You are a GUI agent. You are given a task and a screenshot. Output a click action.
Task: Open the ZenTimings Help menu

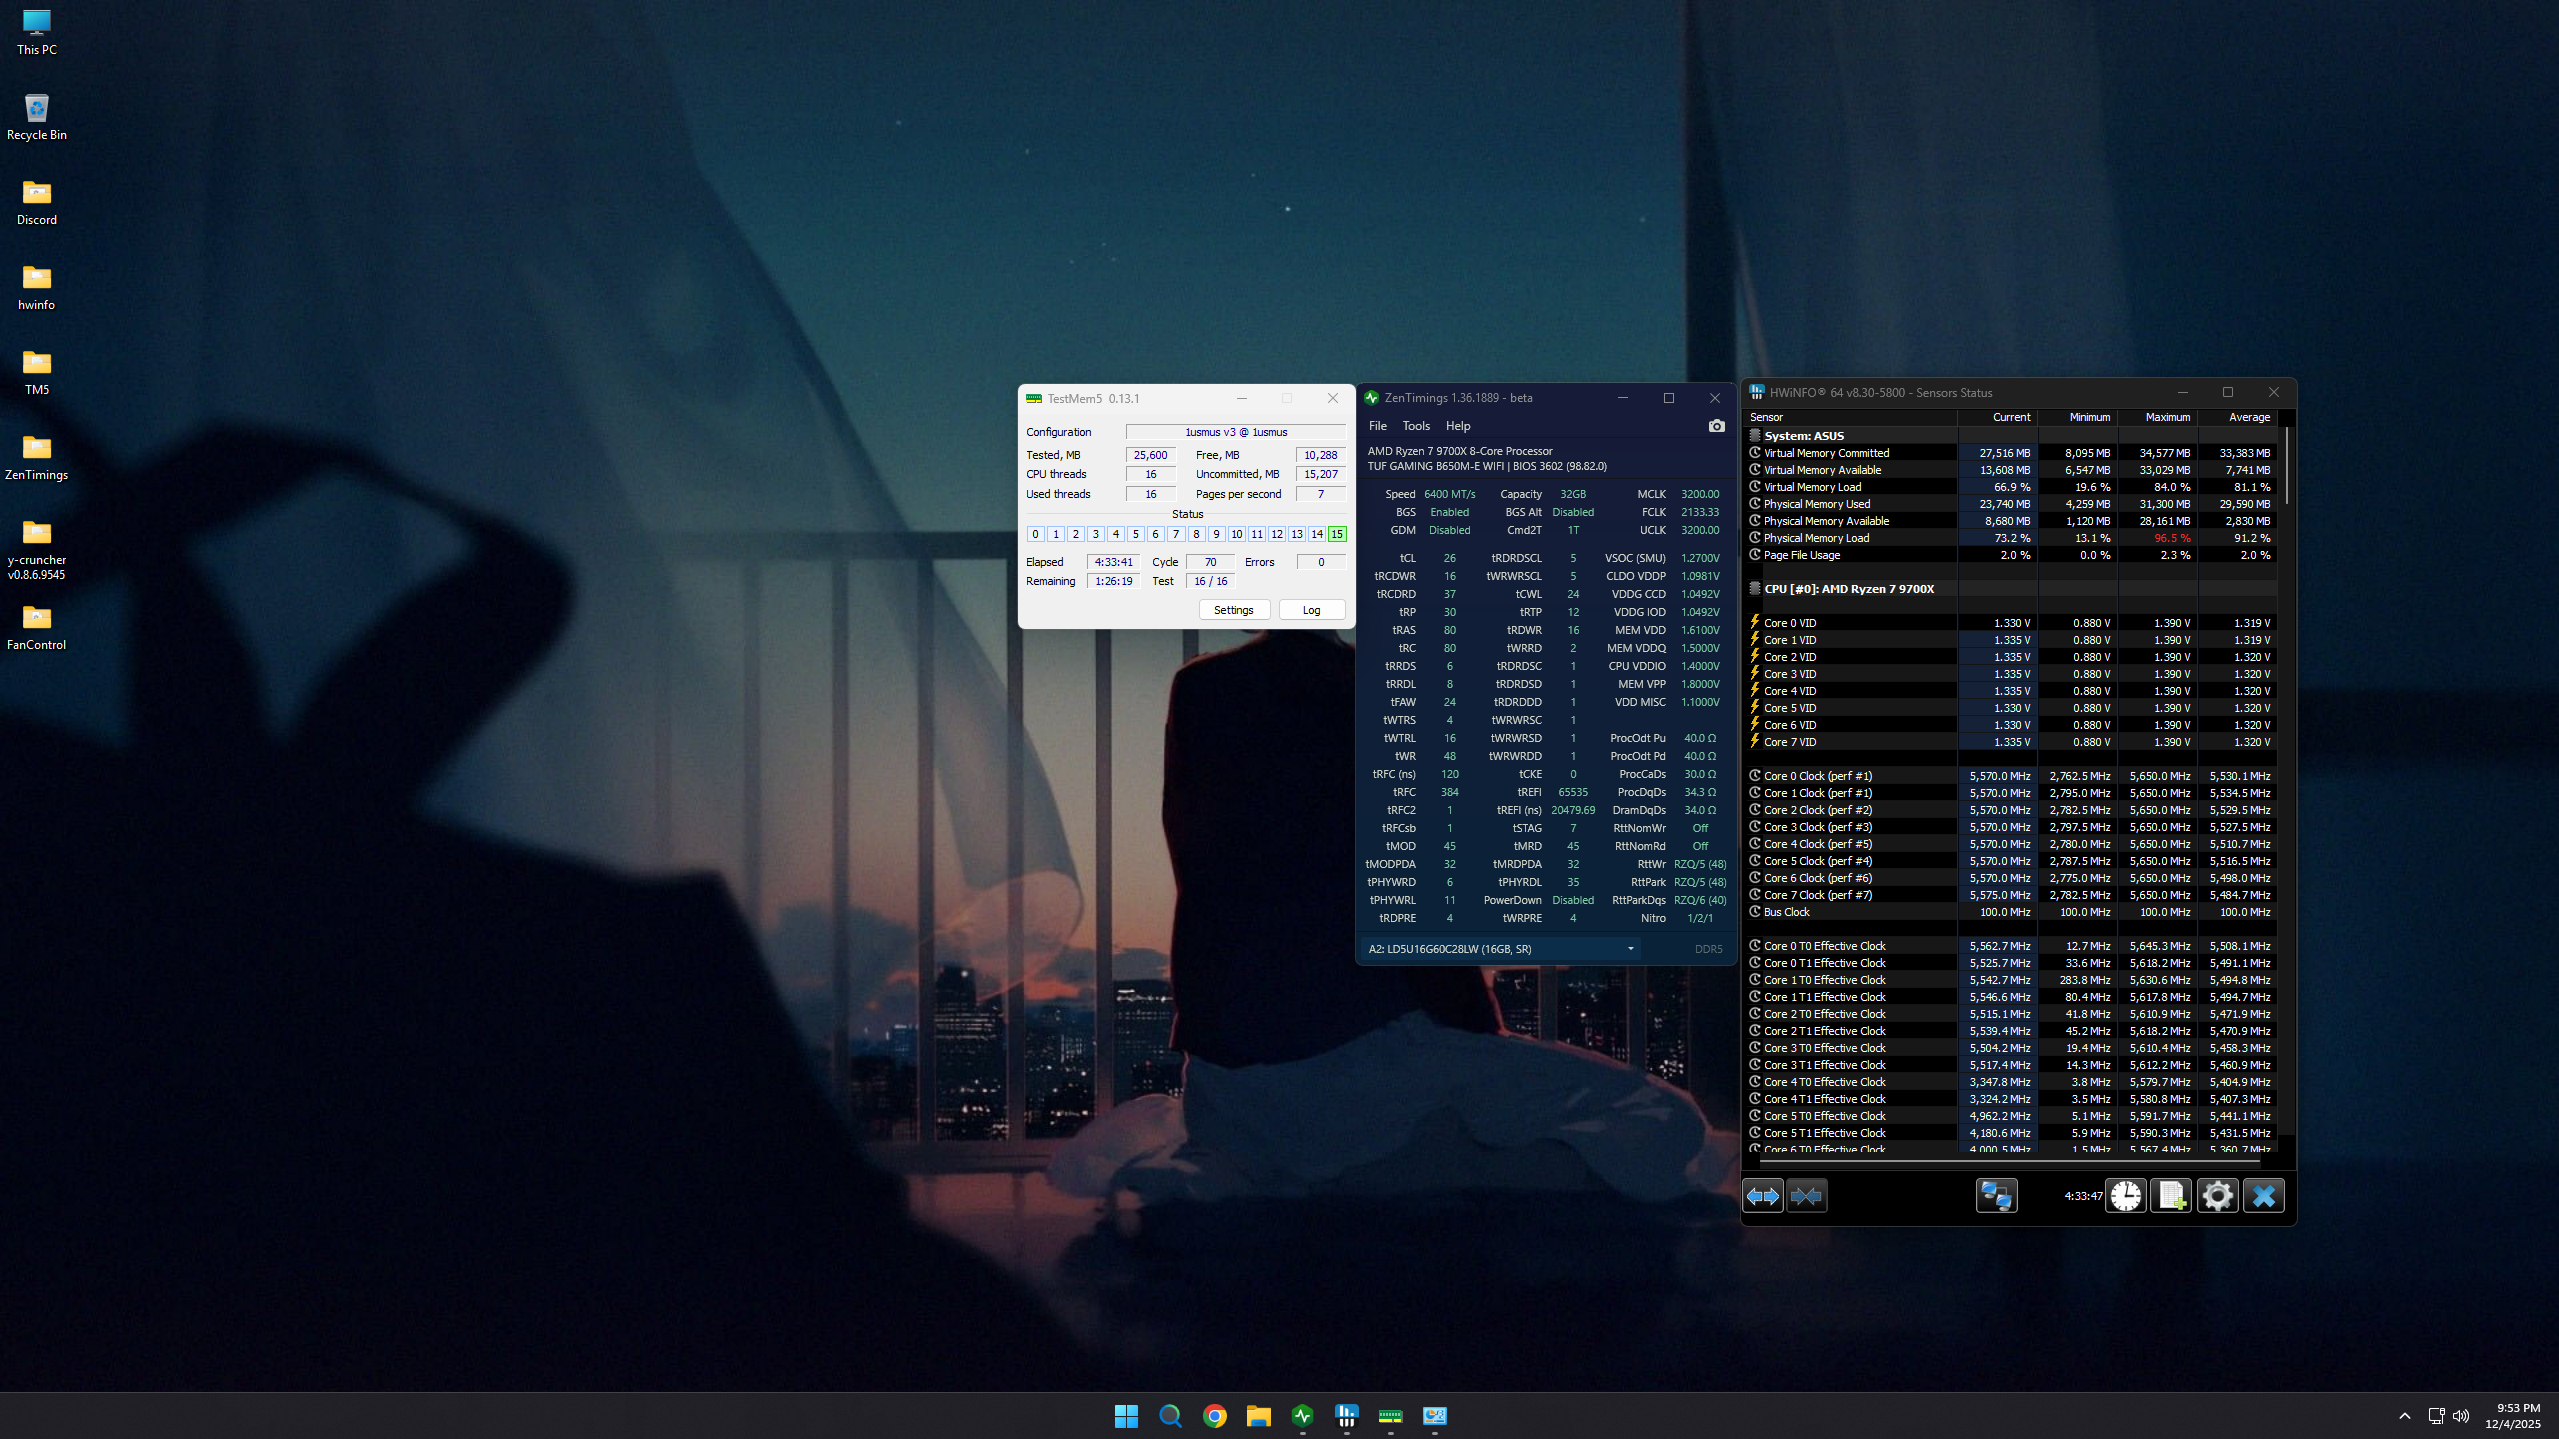coord(1458,426)
